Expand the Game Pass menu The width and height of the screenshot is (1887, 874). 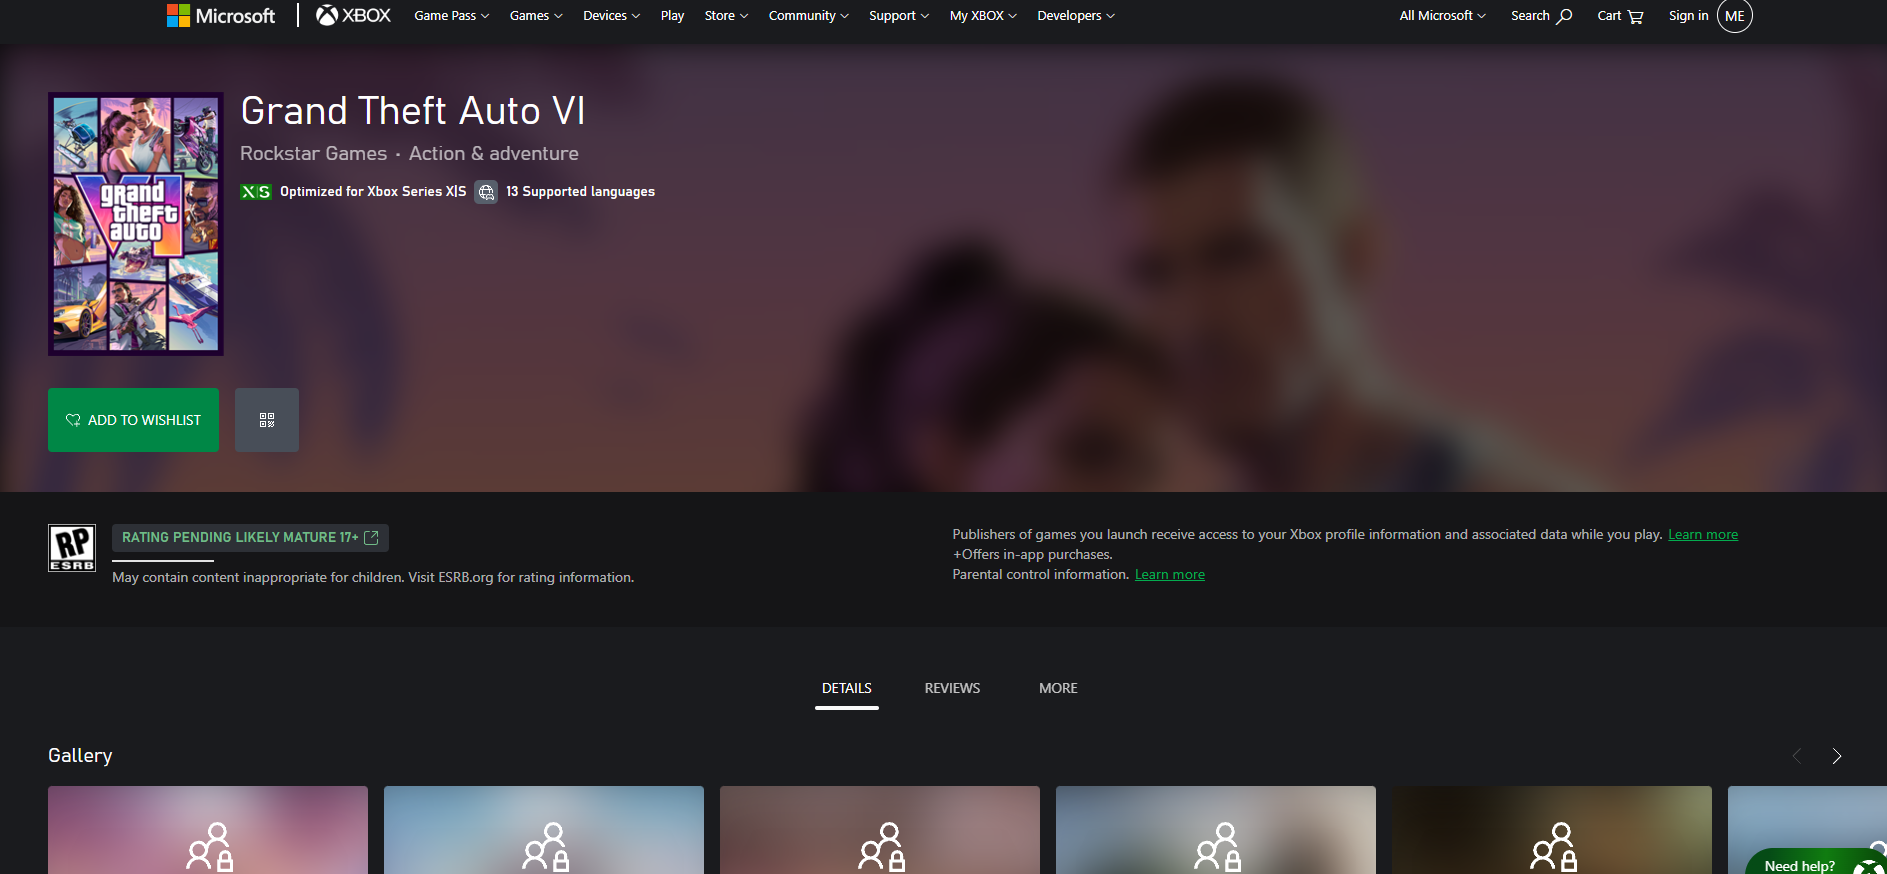coord(452,16)
